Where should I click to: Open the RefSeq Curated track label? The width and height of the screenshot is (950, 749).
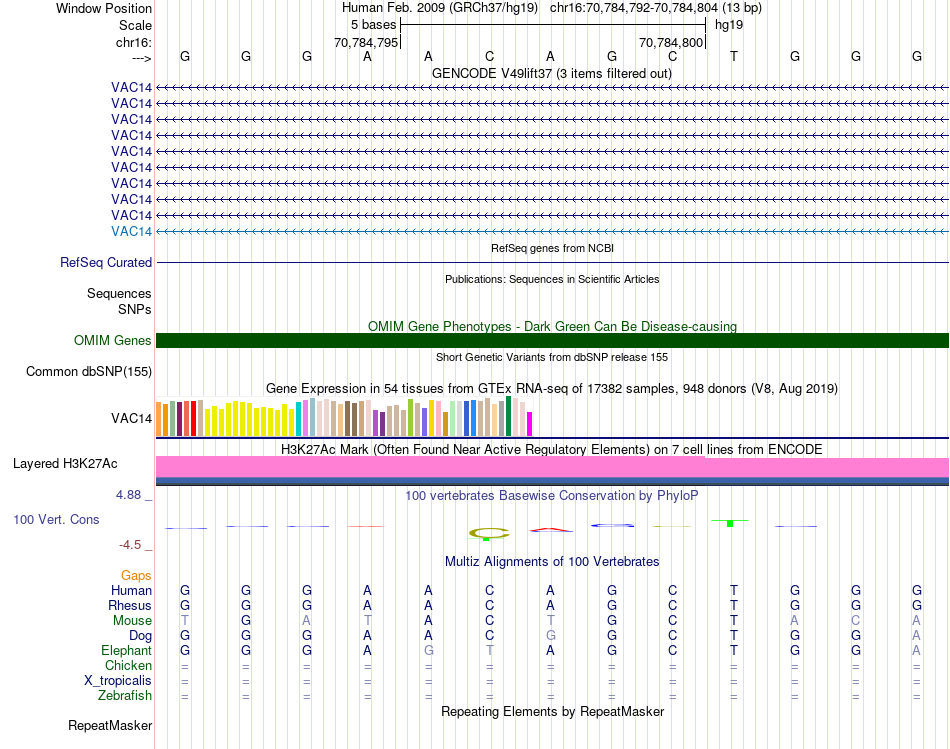(106, 262)
